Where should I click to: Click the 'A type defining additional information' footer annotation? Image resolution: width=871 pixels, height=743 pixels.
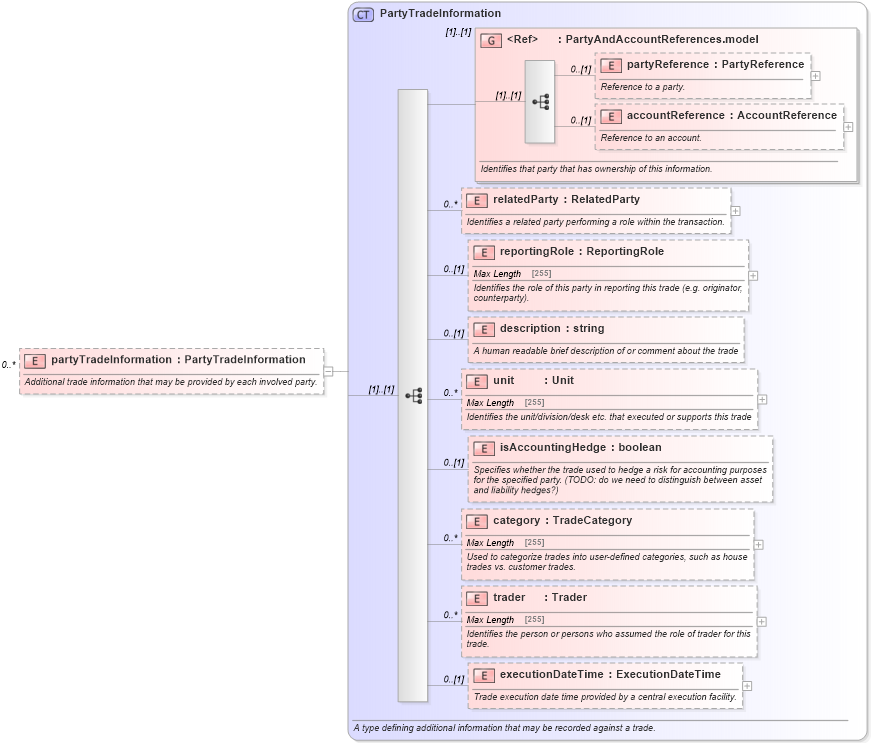pos(504,728)
